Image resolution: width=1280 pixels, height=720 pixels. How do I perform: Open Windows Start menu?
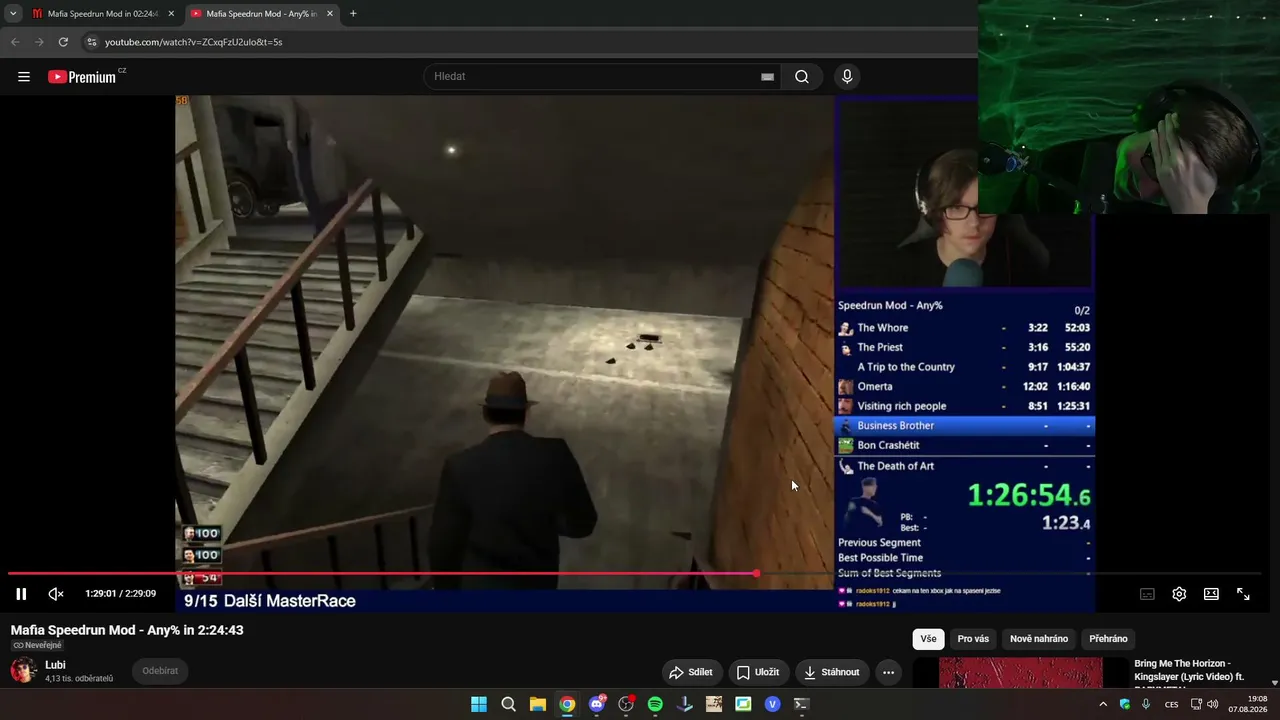coord(479,704)
